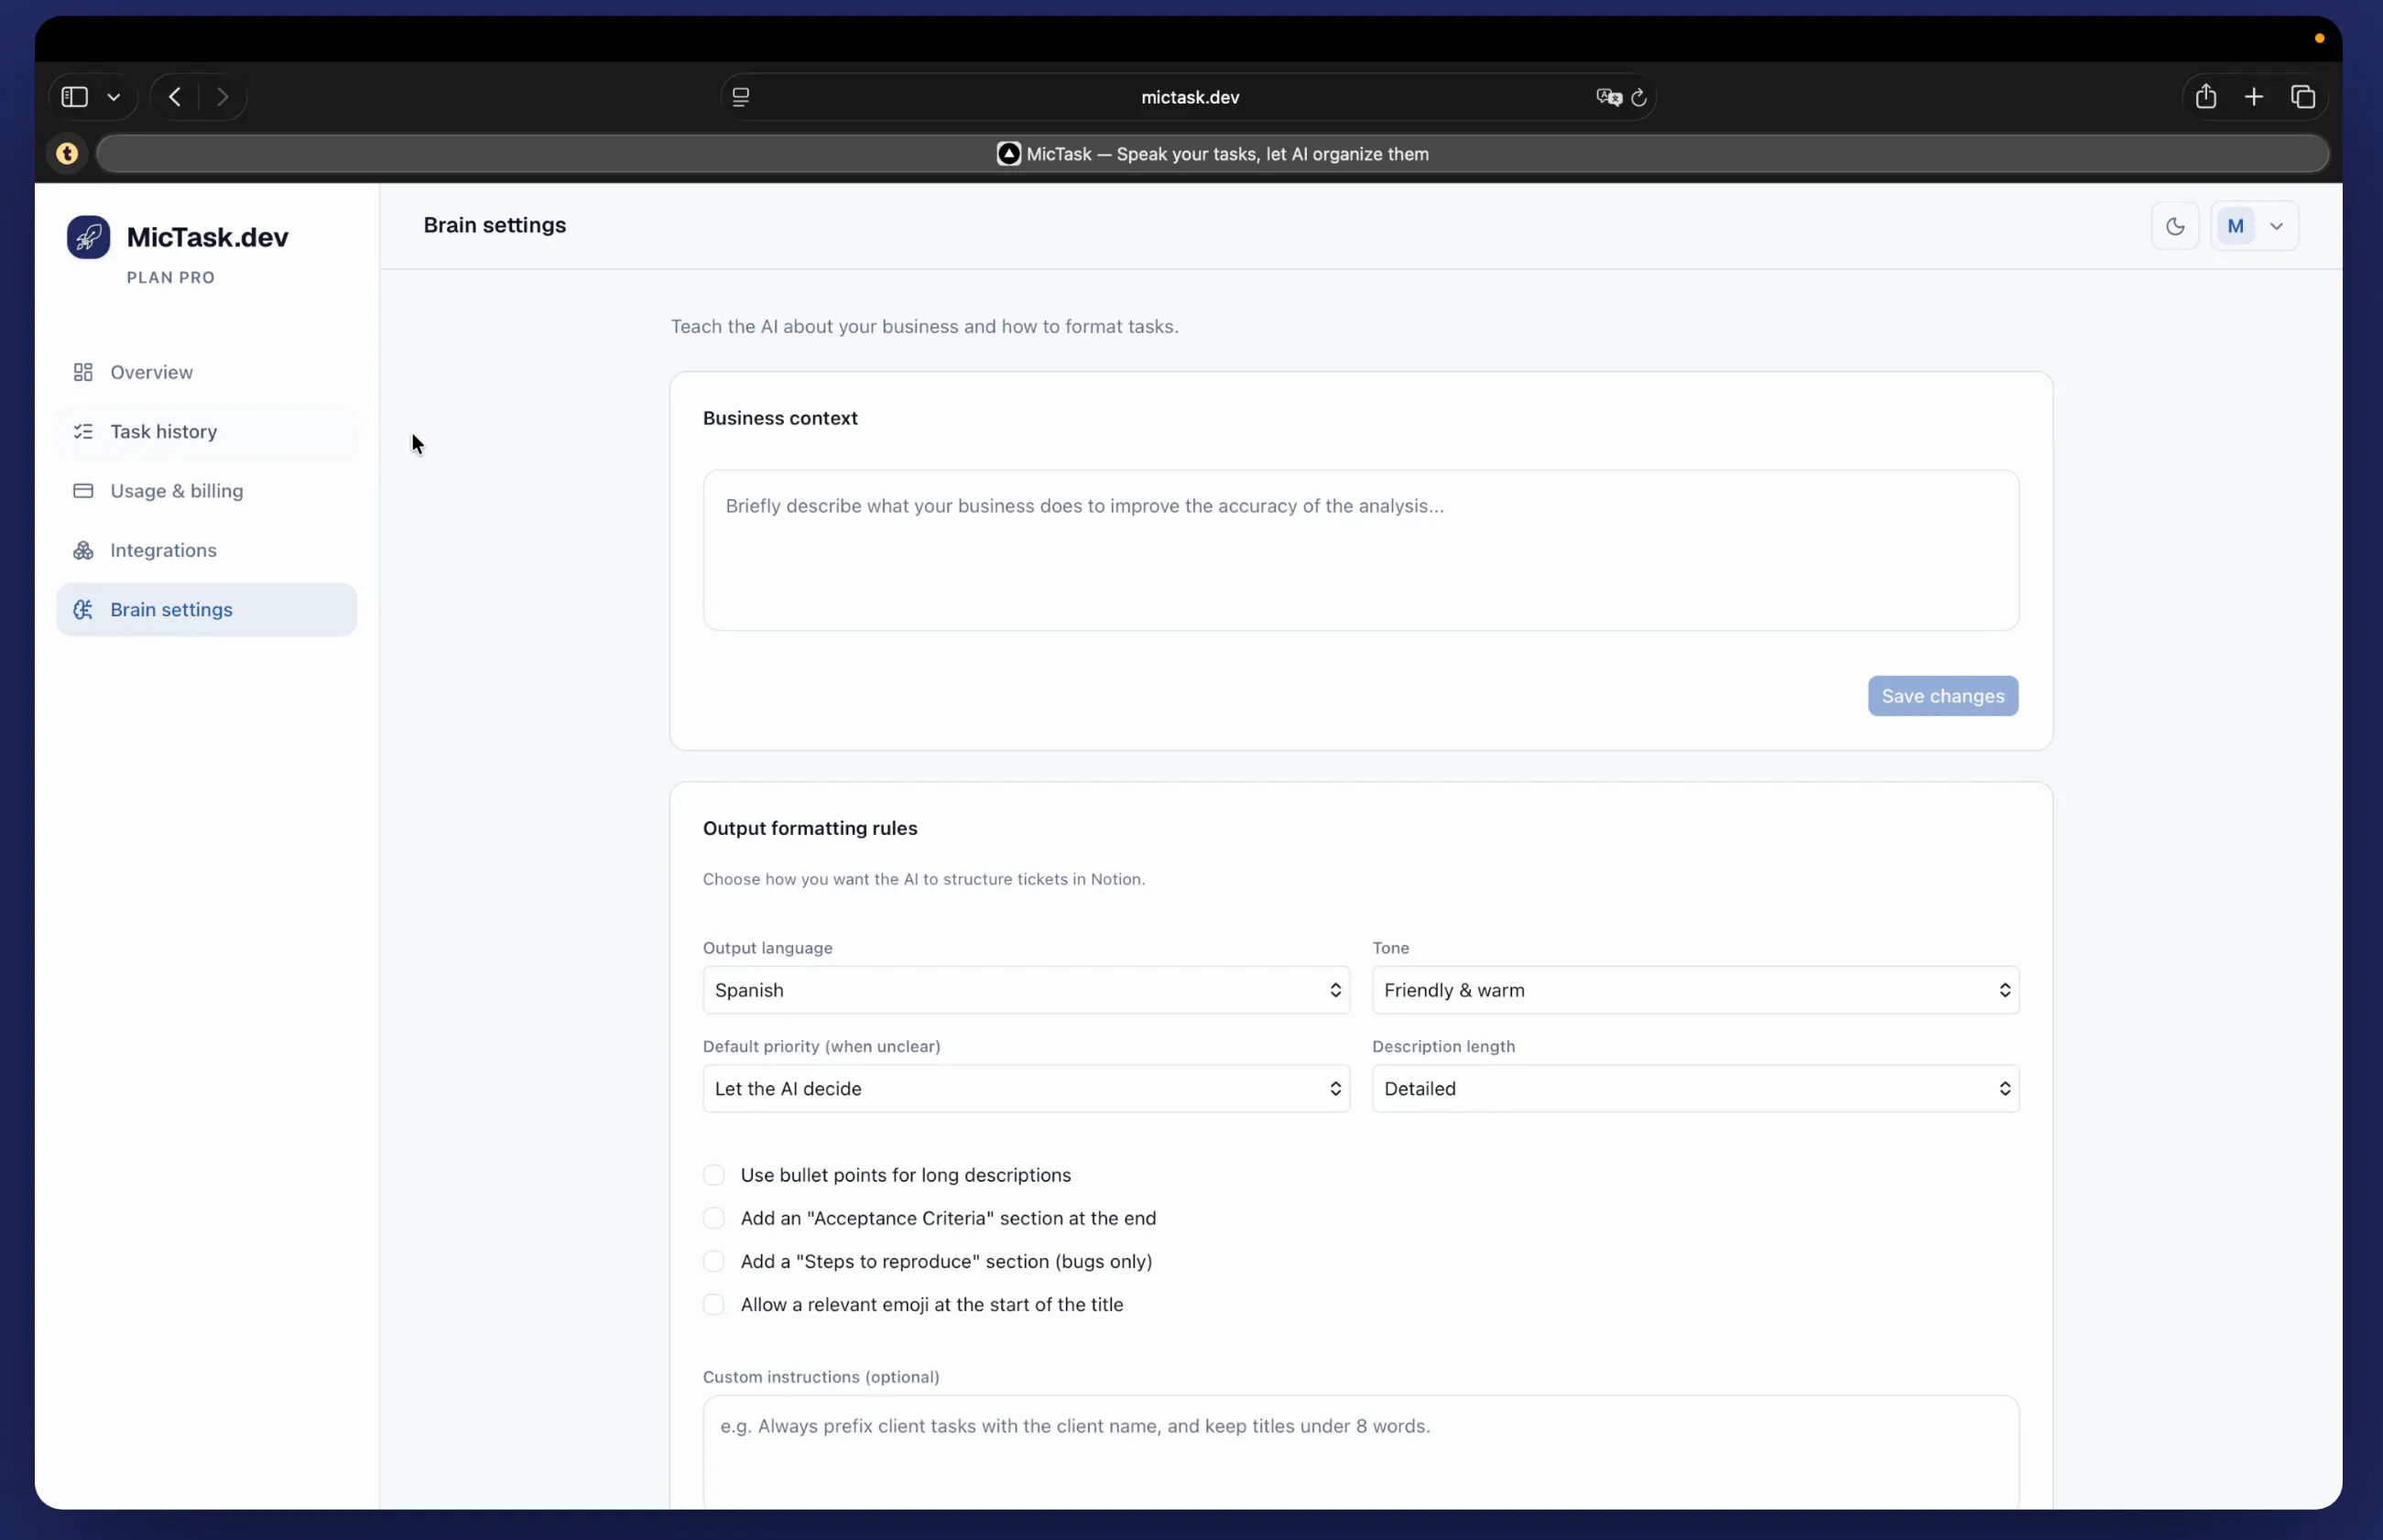Viewport: 2383px width, 1540px height.
Task: Open the Integrations page
Action: pyautogui.click(x=206, y=550)
